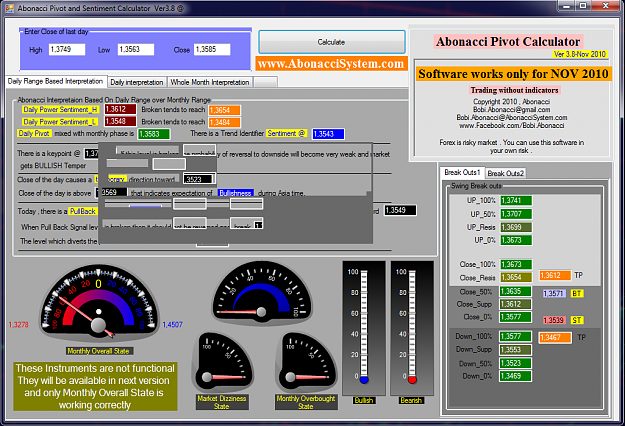Screen dimensions: 625x426
Task: Click the app icon in title bar
Action: tap(10, 8)
